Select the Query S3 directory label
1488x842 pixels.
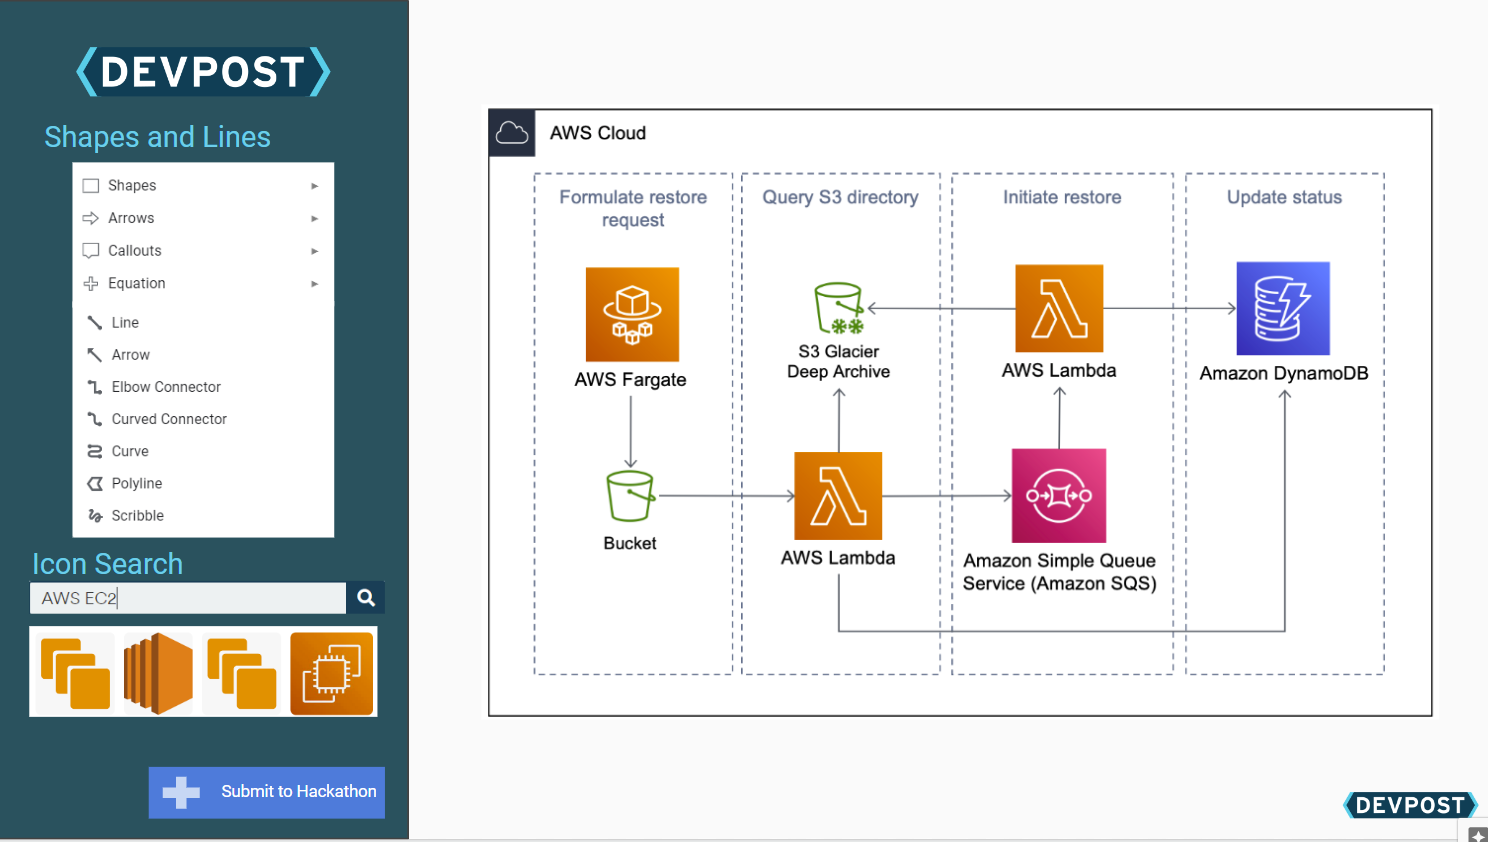(840, 197)
